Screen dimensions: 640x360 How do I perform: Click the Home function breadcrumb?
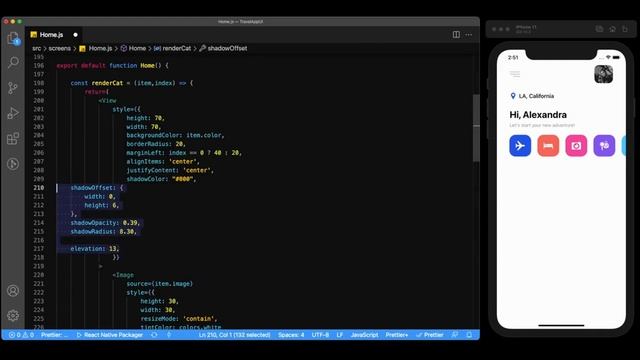133,48
